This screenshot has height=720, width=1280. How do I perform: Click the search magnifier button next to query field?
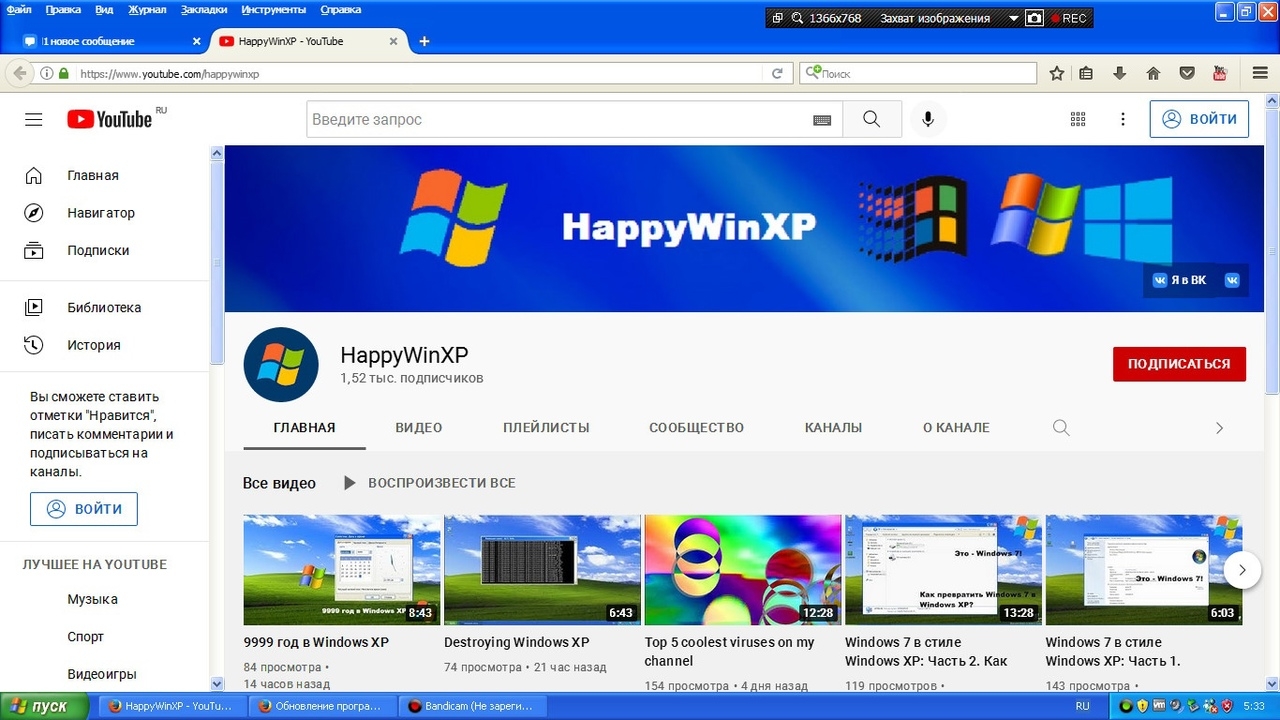tap(871, 119)
